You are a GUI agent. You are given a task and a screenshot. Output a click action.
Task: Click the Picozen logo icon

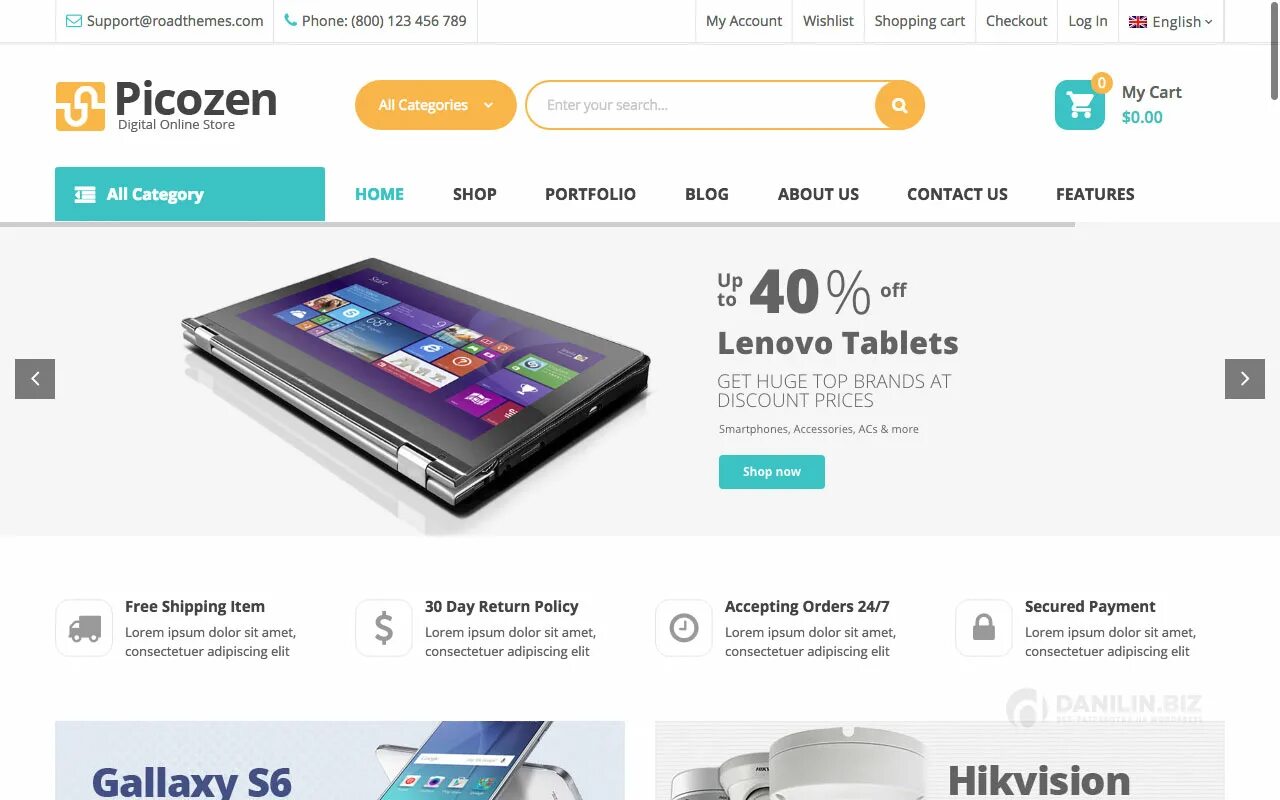click(x=80, y=106)
